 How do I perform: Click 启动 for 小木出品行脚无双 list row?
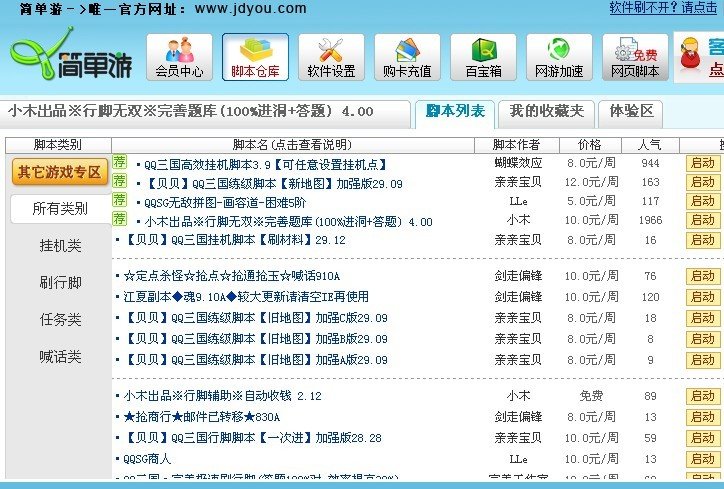click(x=703, y=220)
